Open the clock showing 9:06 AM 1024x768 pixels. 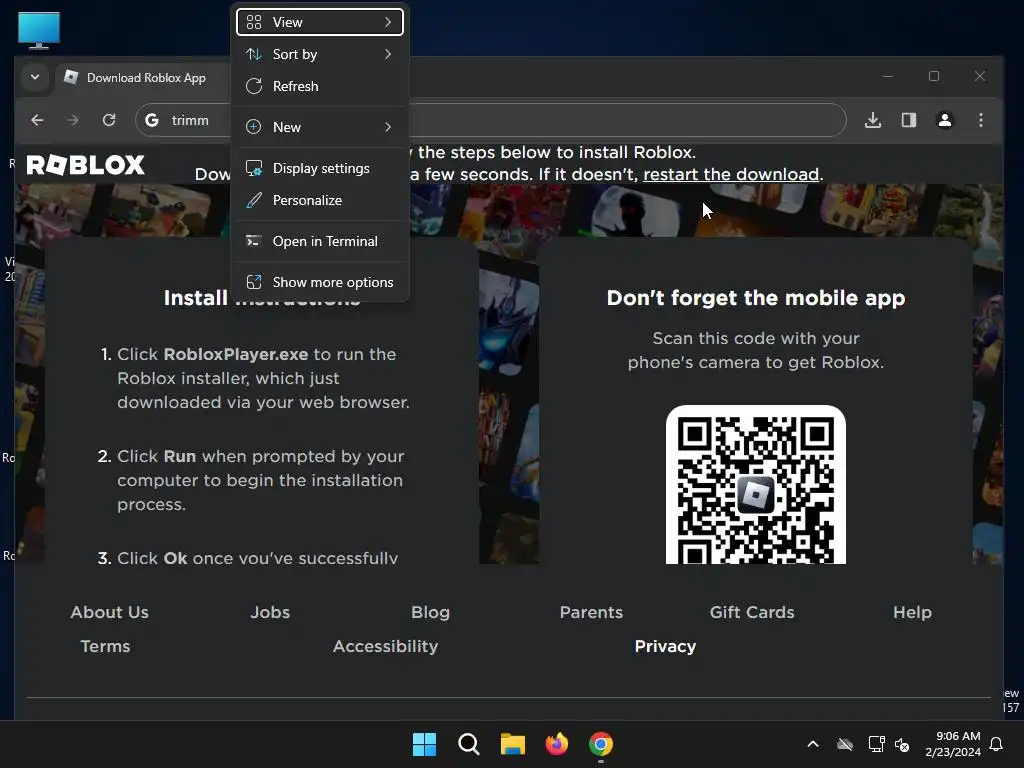pos(953,744)
